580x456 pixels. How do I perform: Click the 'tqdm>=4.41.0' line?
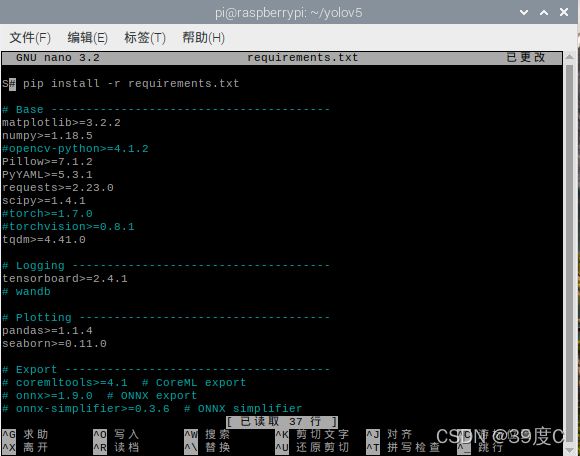click(44, 240)
